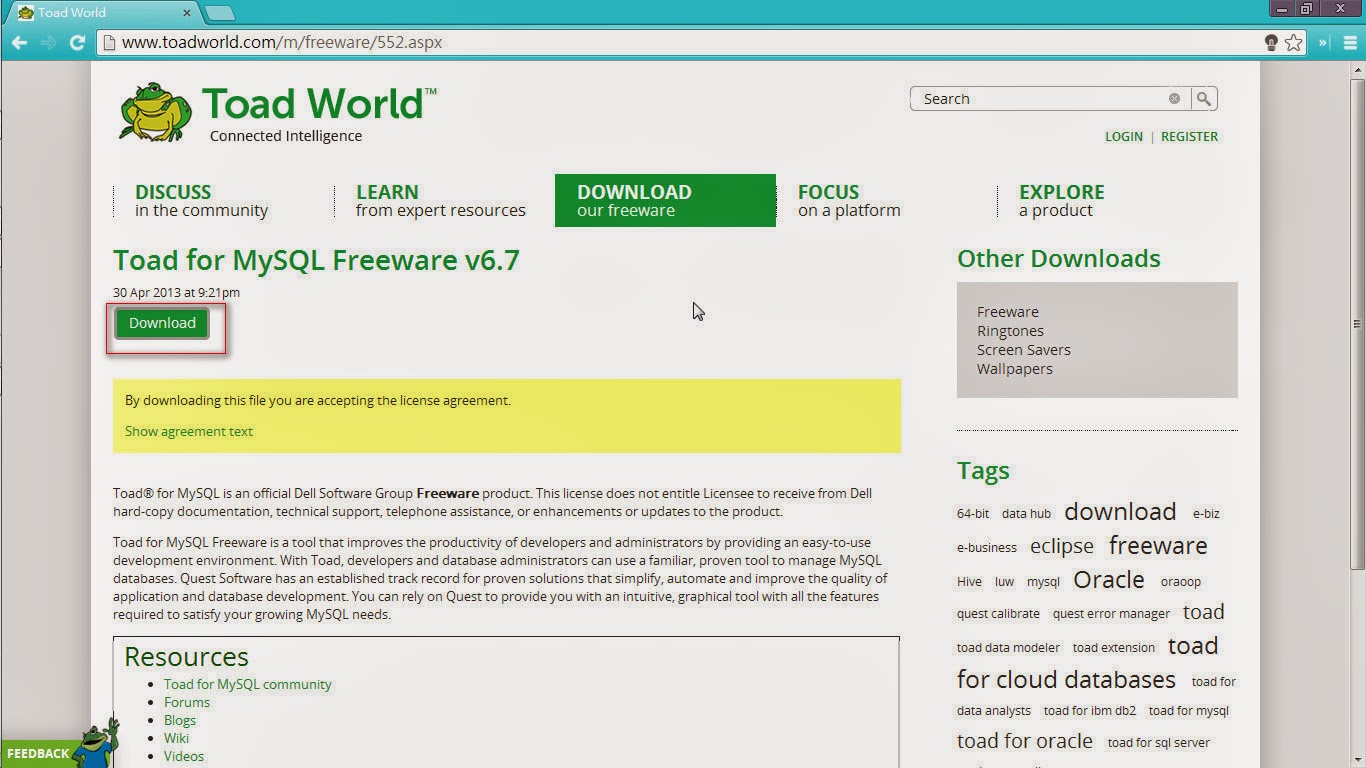
Task: Open the Screen Savers download link
Action: coord(1024,350)
